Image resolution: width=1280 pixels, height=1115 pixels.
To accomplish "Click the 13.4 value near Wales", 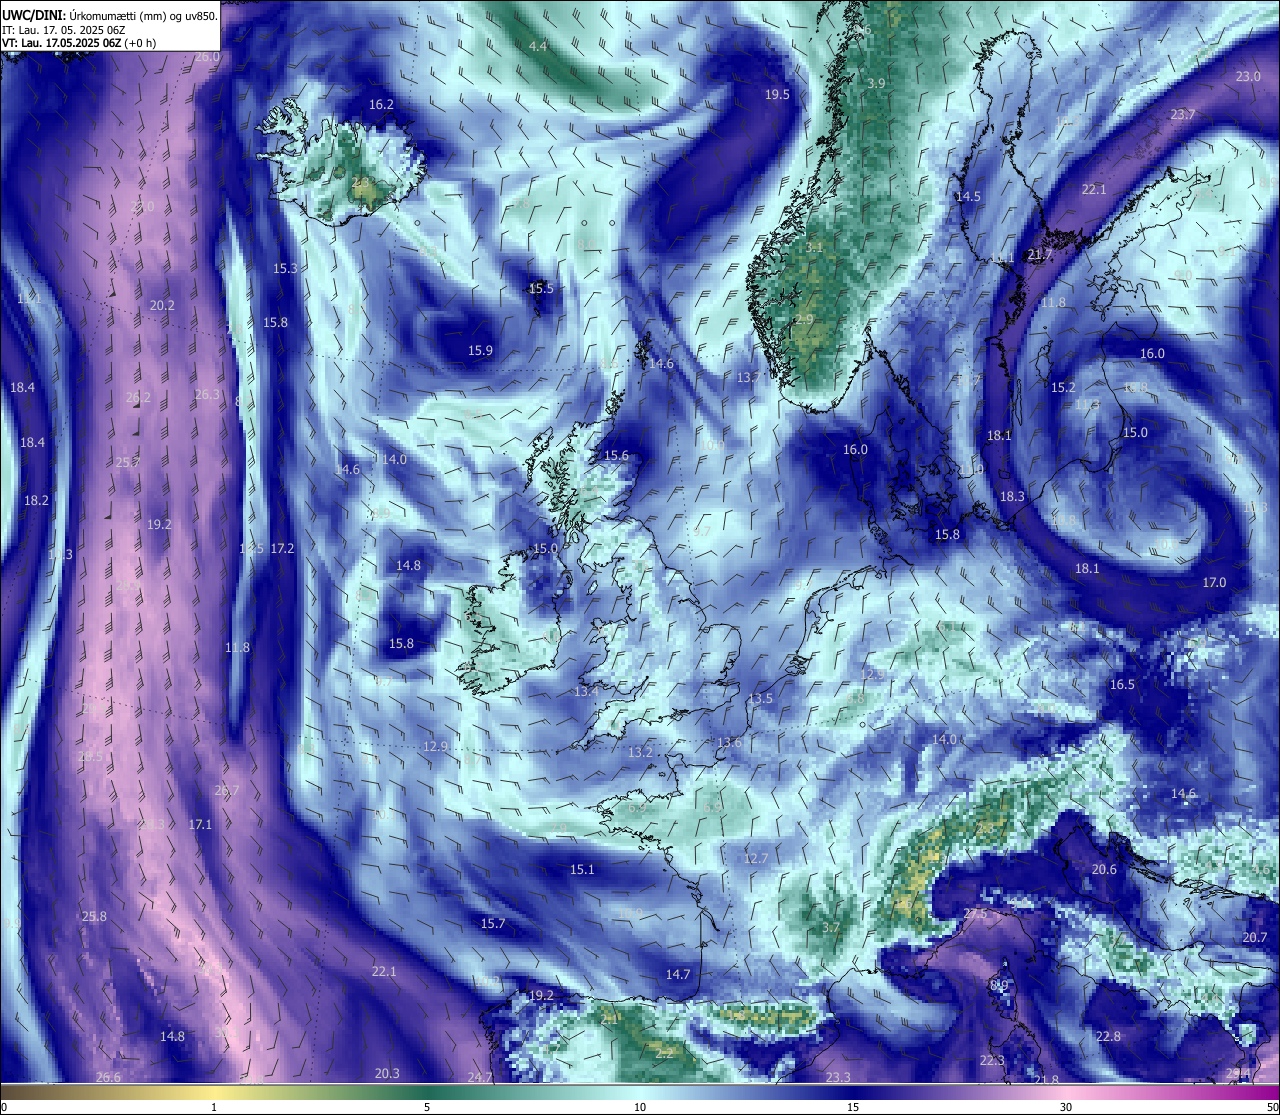I will [x=586, y=691].
